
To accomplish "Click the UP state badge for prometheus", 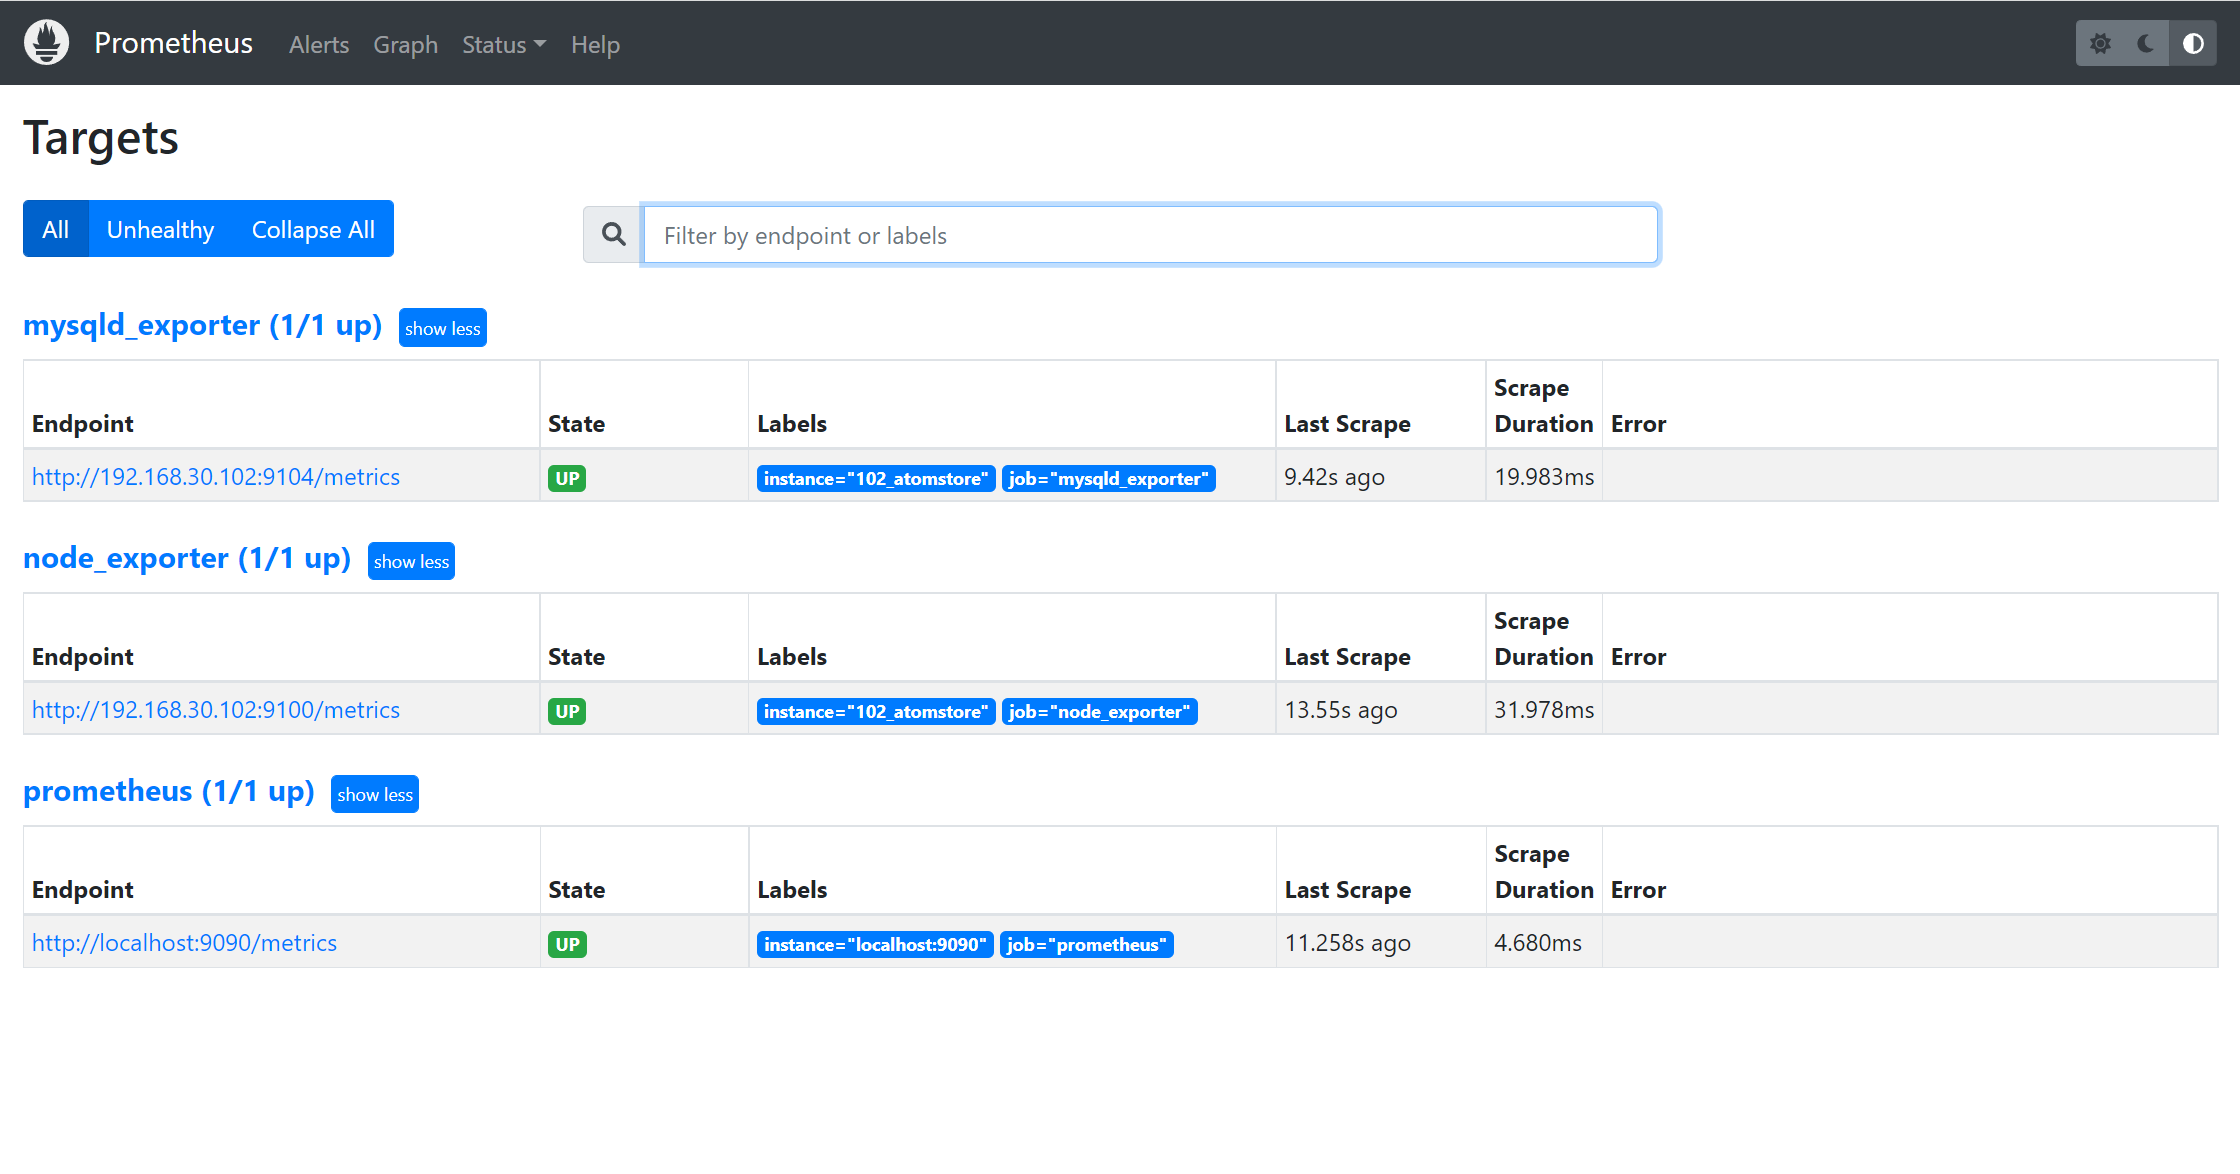I will (x=567, y=943).
